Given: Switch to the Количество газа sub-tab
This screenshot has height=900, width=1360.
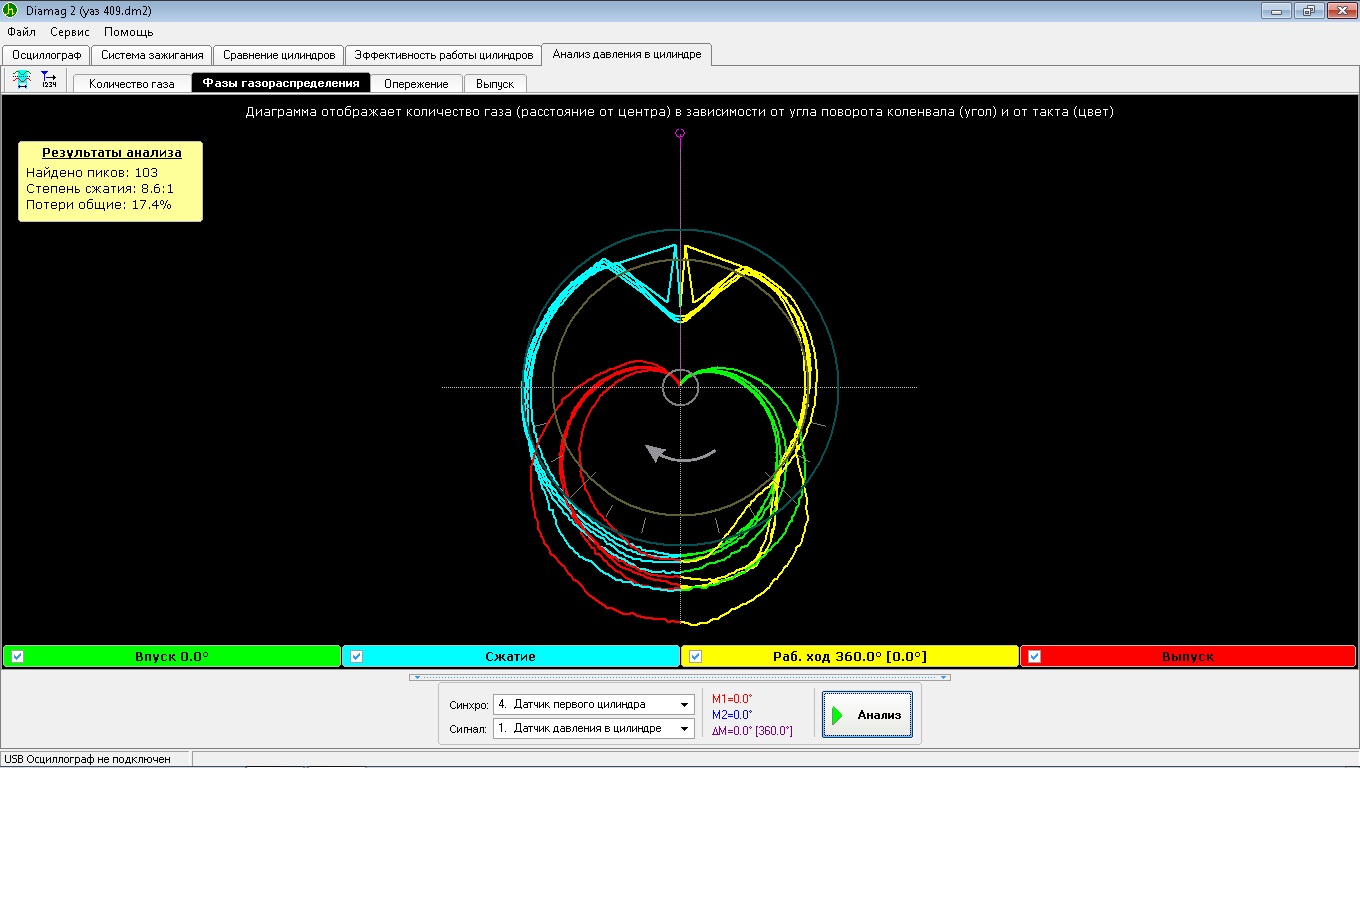Looking at the screenshot, I should (x=132, y=84).
